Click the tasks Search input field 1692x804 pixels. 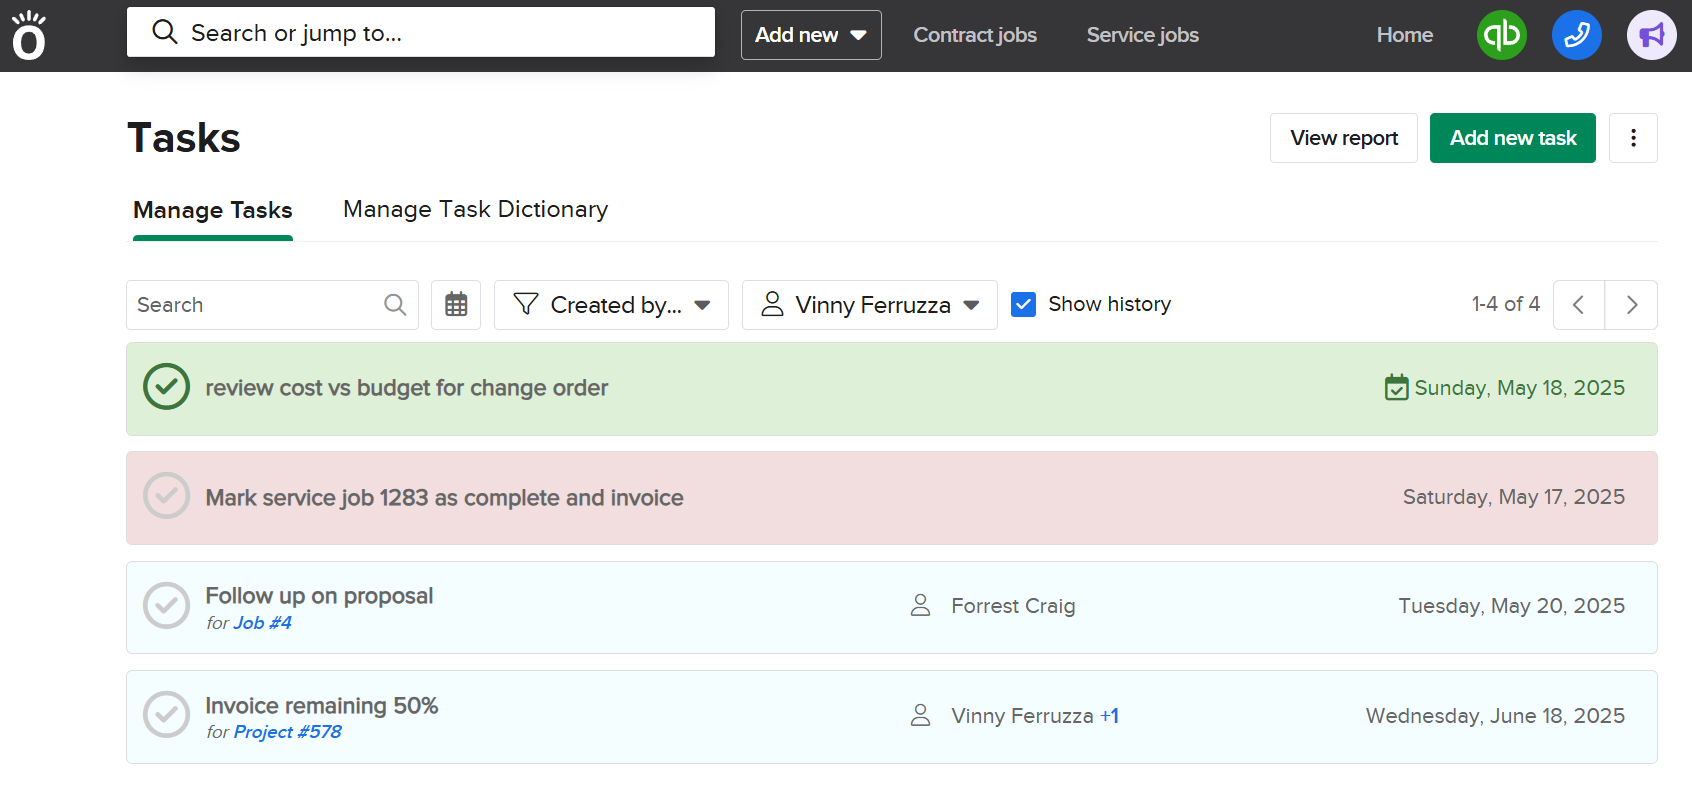coord(257,305)
